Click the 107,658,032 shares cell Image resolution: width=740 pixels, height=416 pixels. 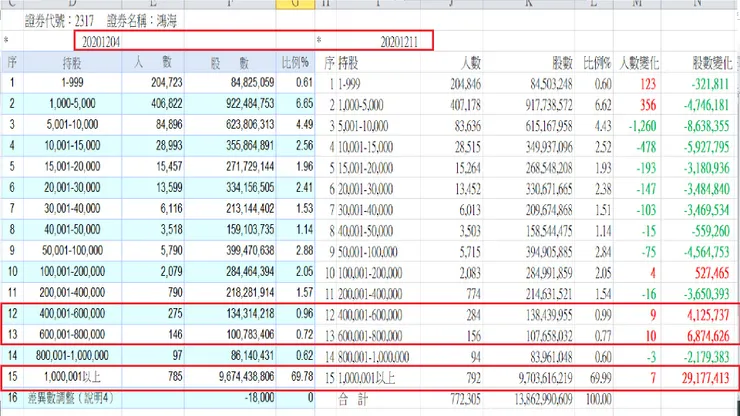549,336
